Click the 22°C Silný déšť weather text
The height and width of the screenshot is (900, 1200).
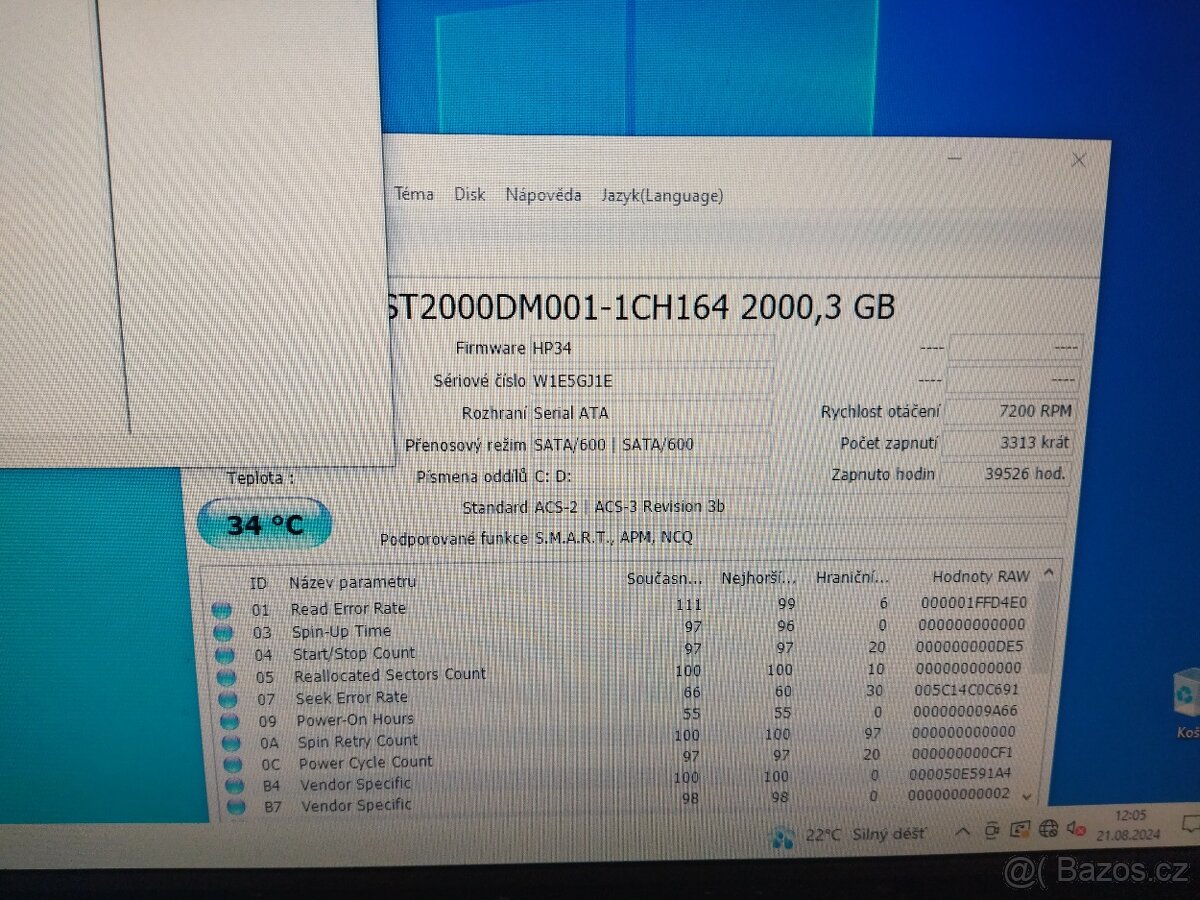(866, 834)
